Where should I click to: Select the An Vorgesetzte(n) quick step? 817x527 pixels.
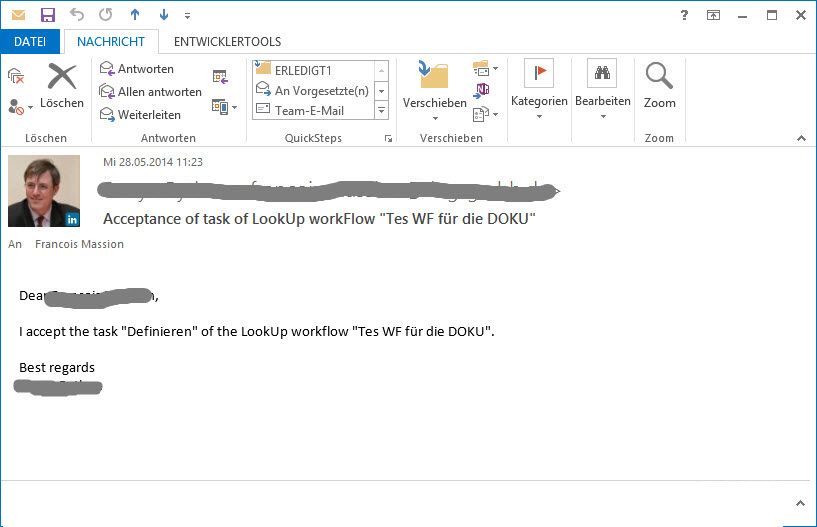(x=313, y=91)
